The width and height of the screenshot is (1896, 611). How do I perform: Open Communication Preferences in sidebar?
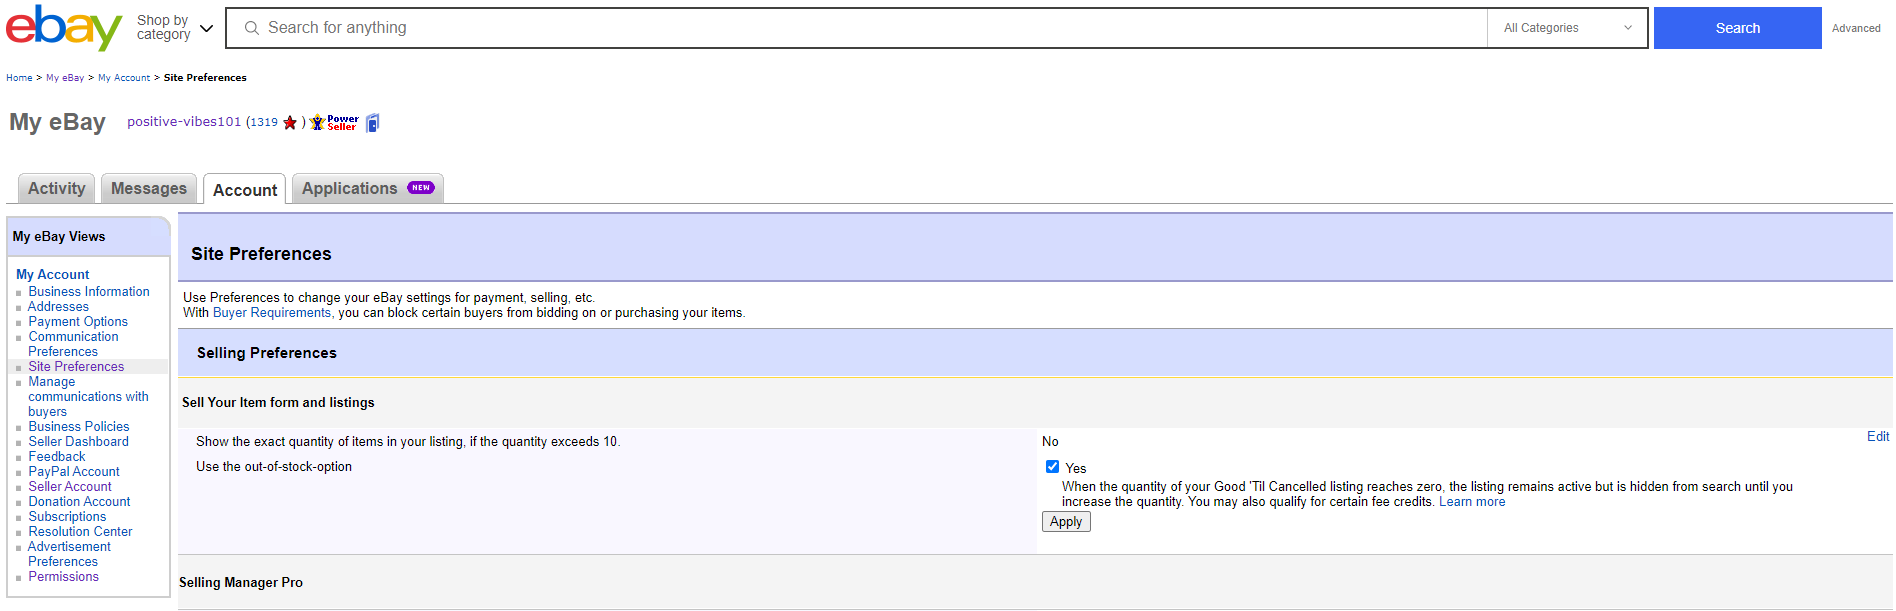coord(73,344)
